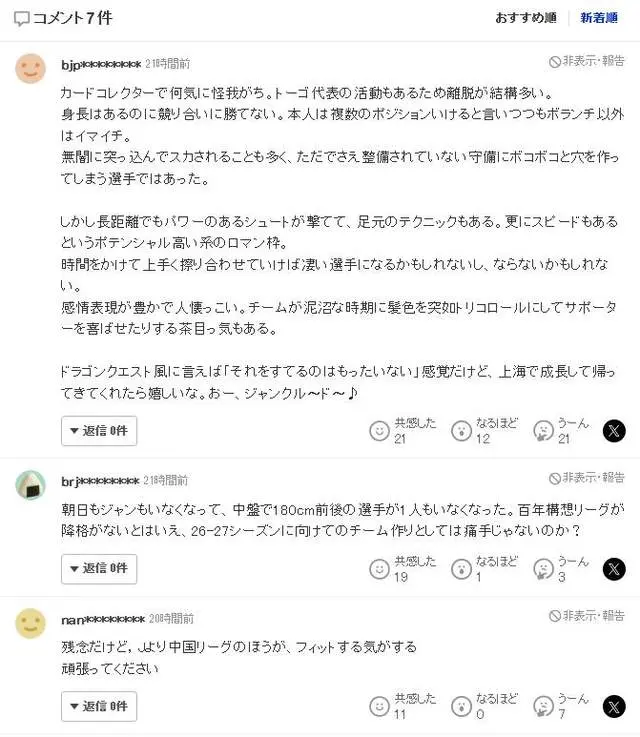Toggle なるほど reaction on nan's comment
This screenshot has height=737, width=640.
(461, 707)
